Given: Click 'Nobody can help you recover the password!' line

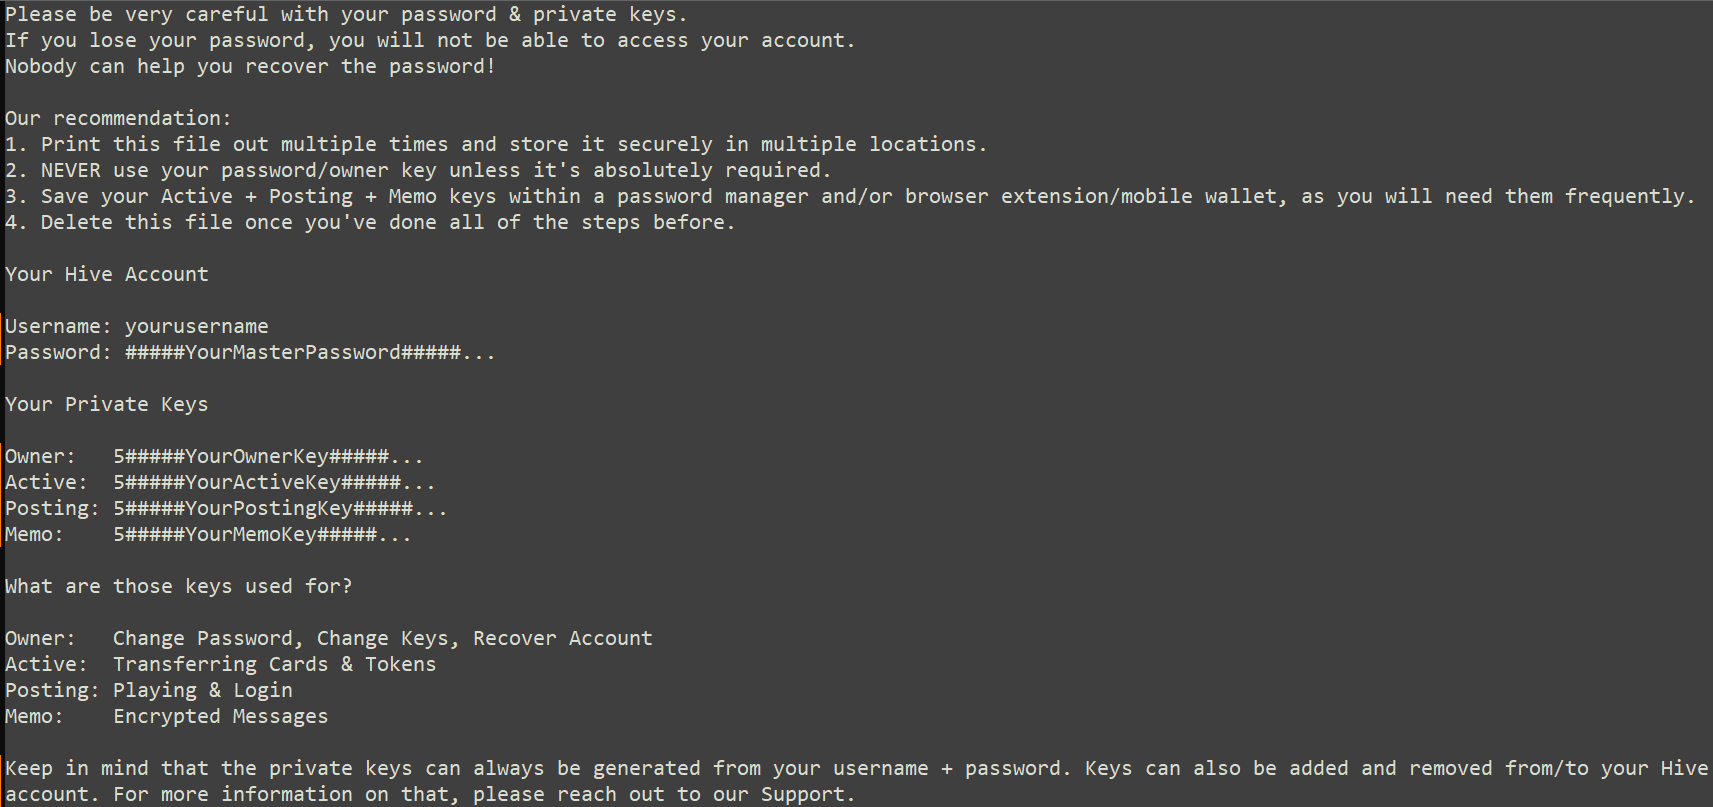Looking at the screenshot, I should tap(250, 67).
